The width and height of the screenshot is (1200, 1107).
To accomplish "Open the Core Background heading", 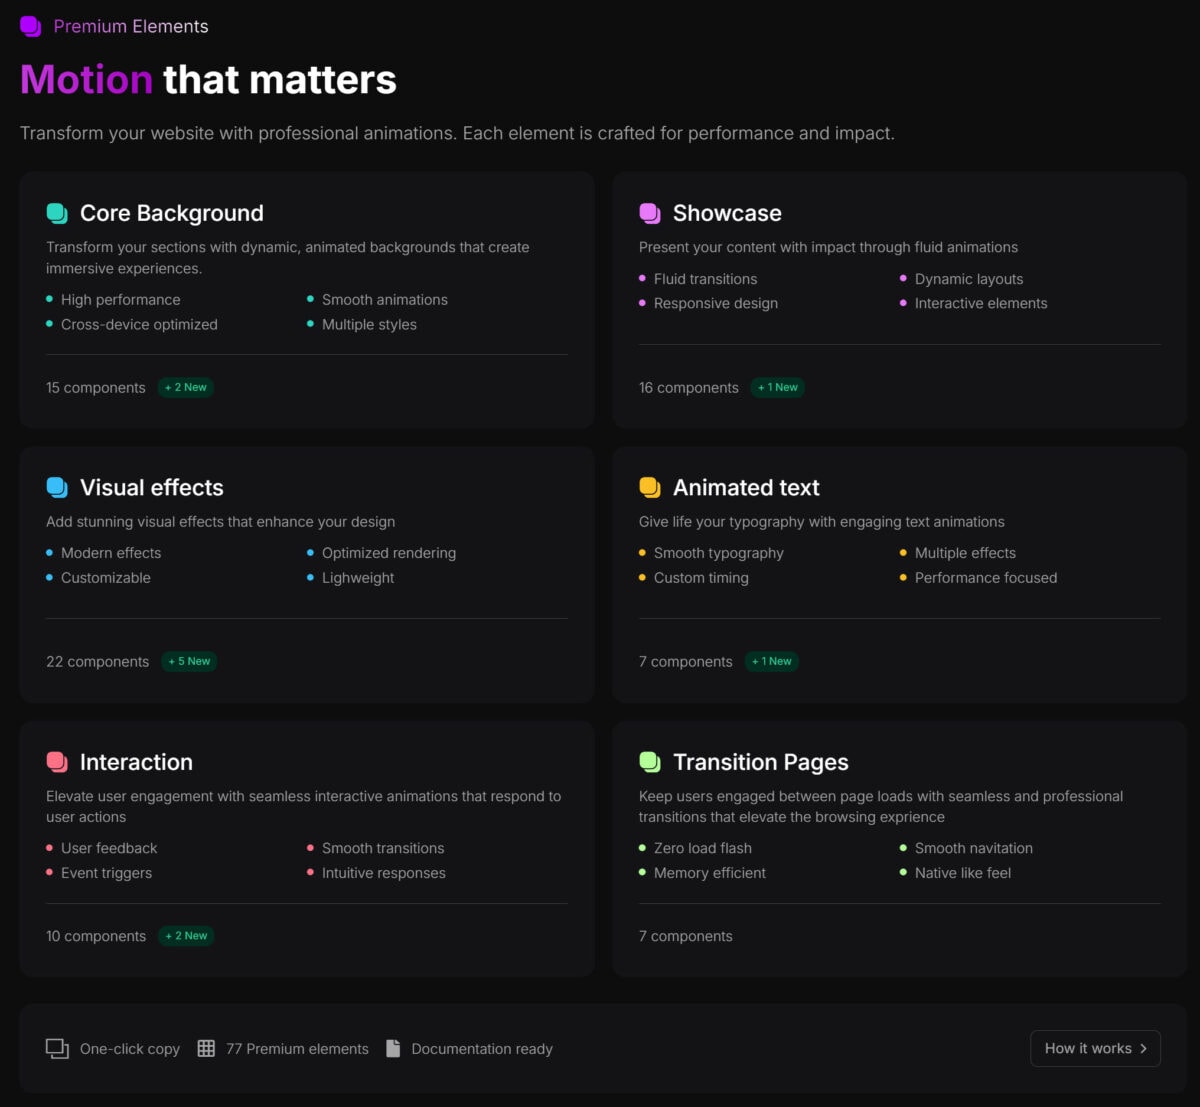I will [171, 213].
